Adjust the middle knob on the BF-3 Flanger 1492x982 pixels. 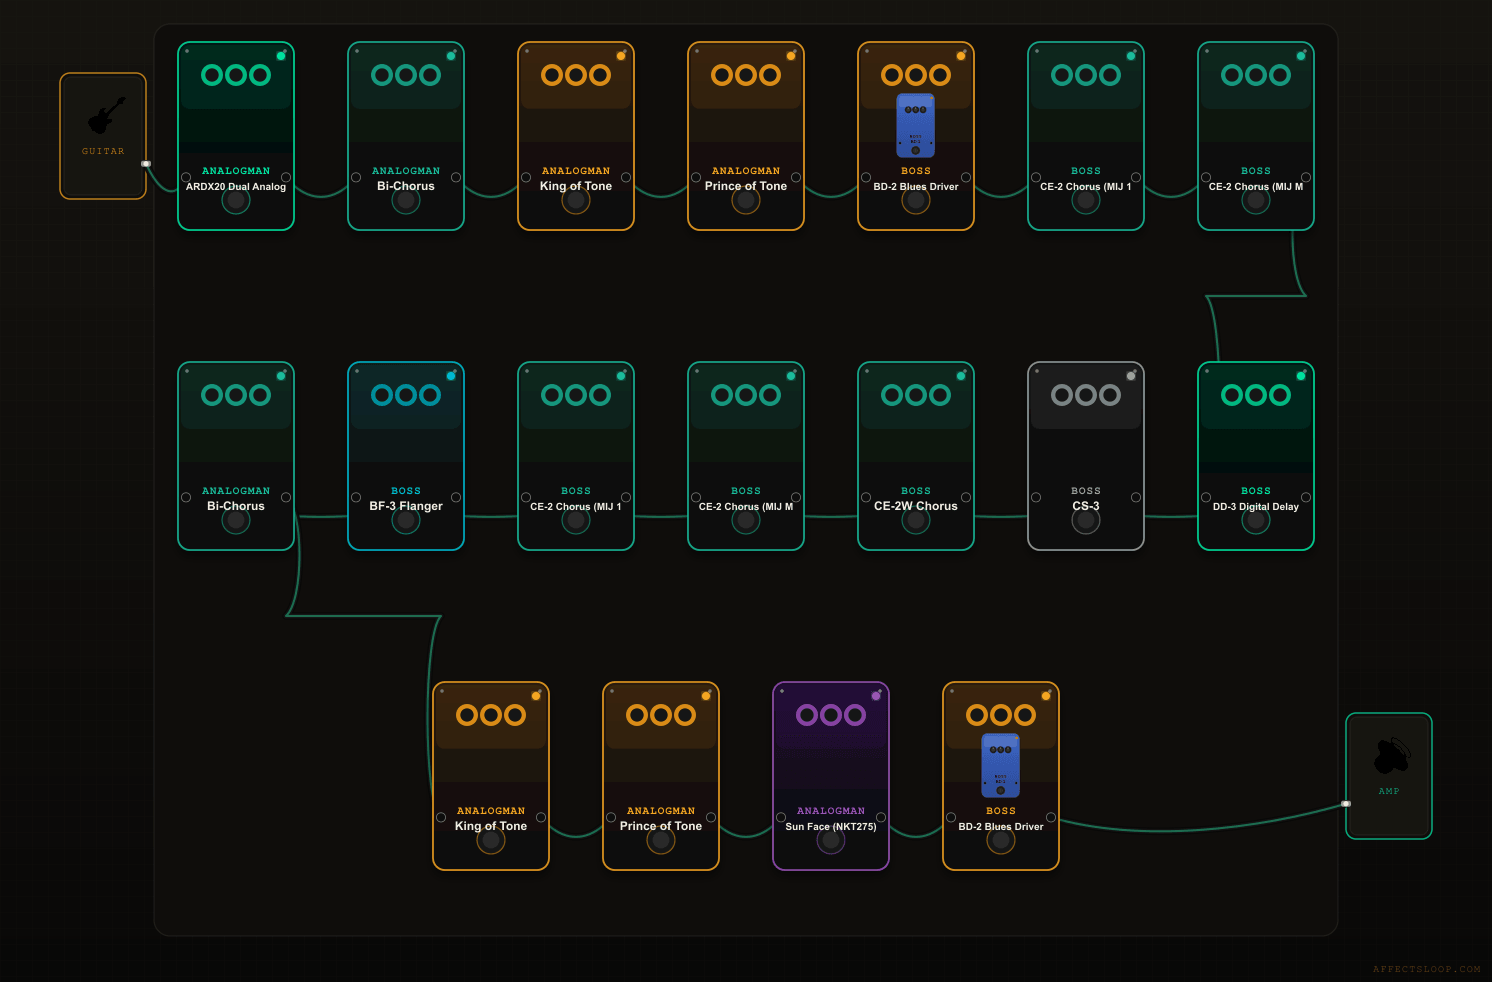click(x=406, y=394)
